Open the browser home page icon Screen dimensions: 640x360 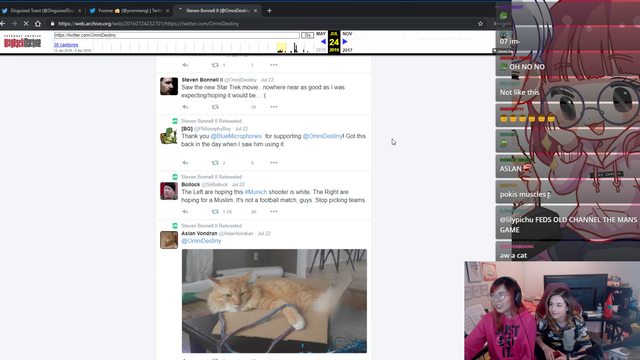38,24
